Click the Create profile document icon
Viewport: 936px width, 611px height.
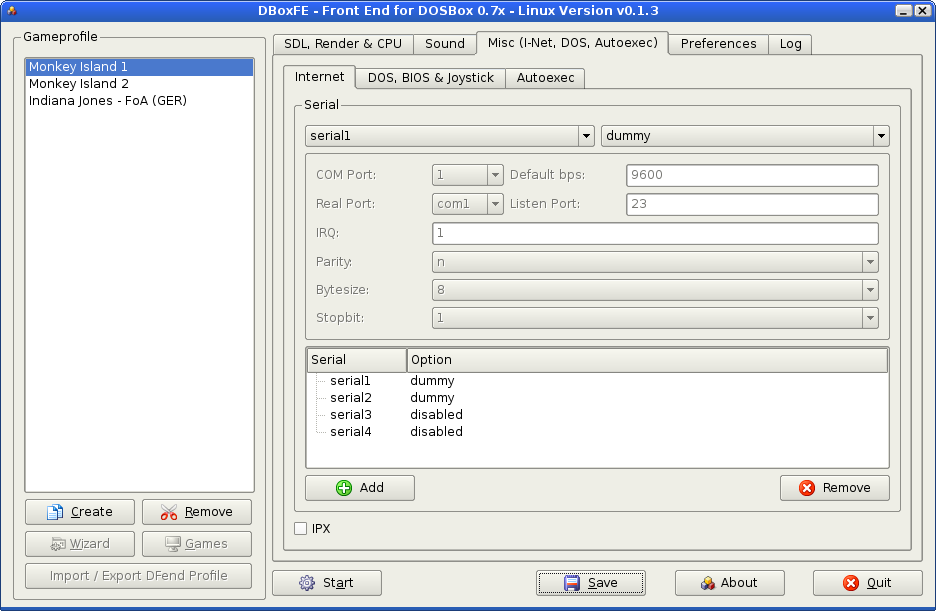55,512
